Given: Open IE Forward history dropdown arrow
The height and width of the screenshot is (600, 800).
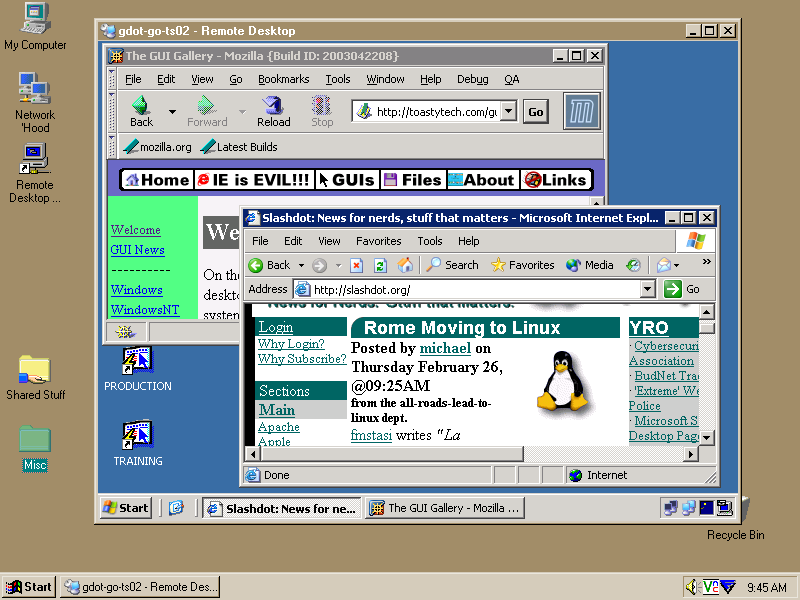Looking at the screenshot, I should 338,265.
